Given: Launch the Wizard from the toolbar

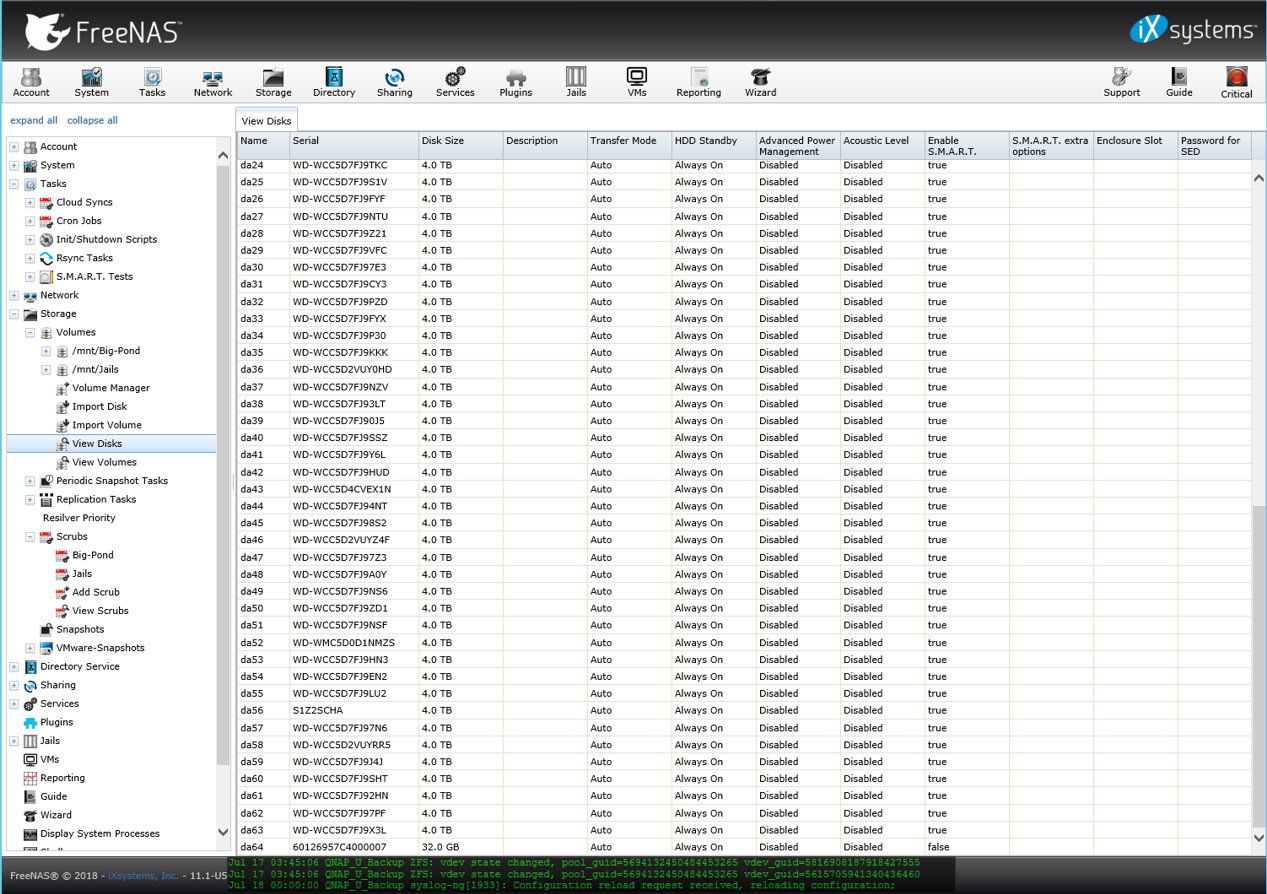Looking at the screenshot, I should (x=760, y=82).
